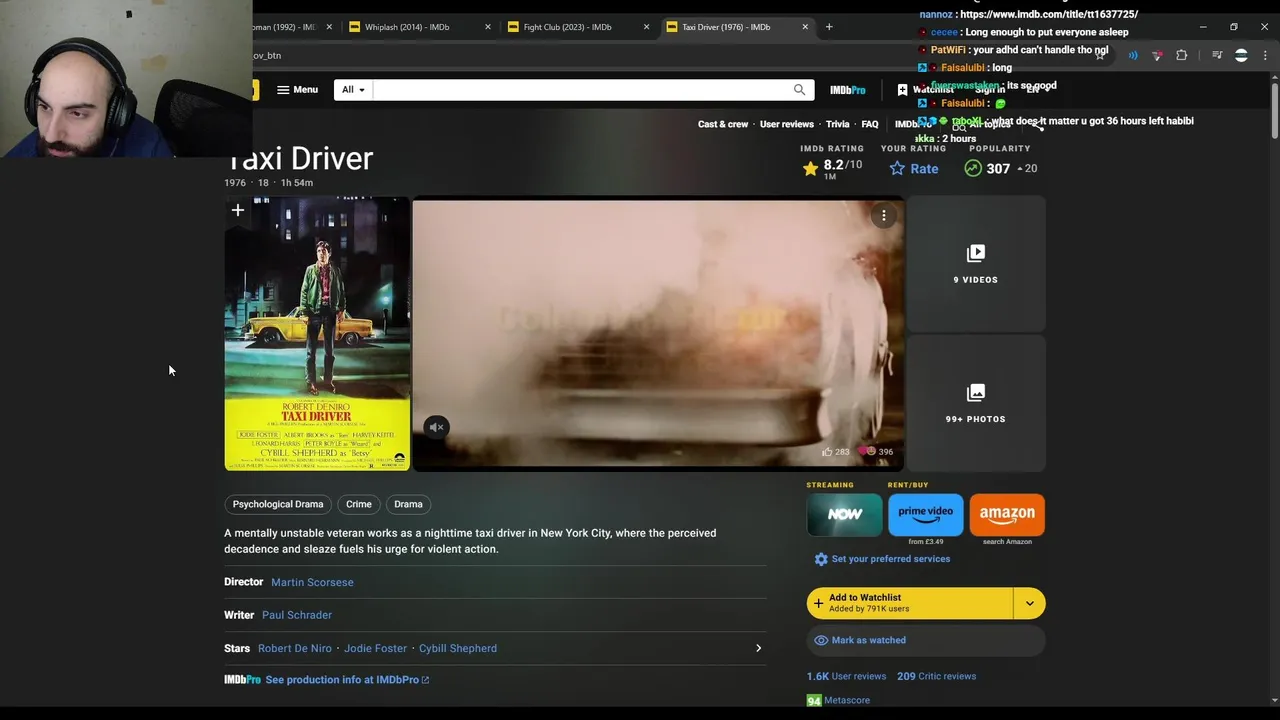Open the 209 Critic reviews link
The image size is (1280, 720).
tap(937, 676)
